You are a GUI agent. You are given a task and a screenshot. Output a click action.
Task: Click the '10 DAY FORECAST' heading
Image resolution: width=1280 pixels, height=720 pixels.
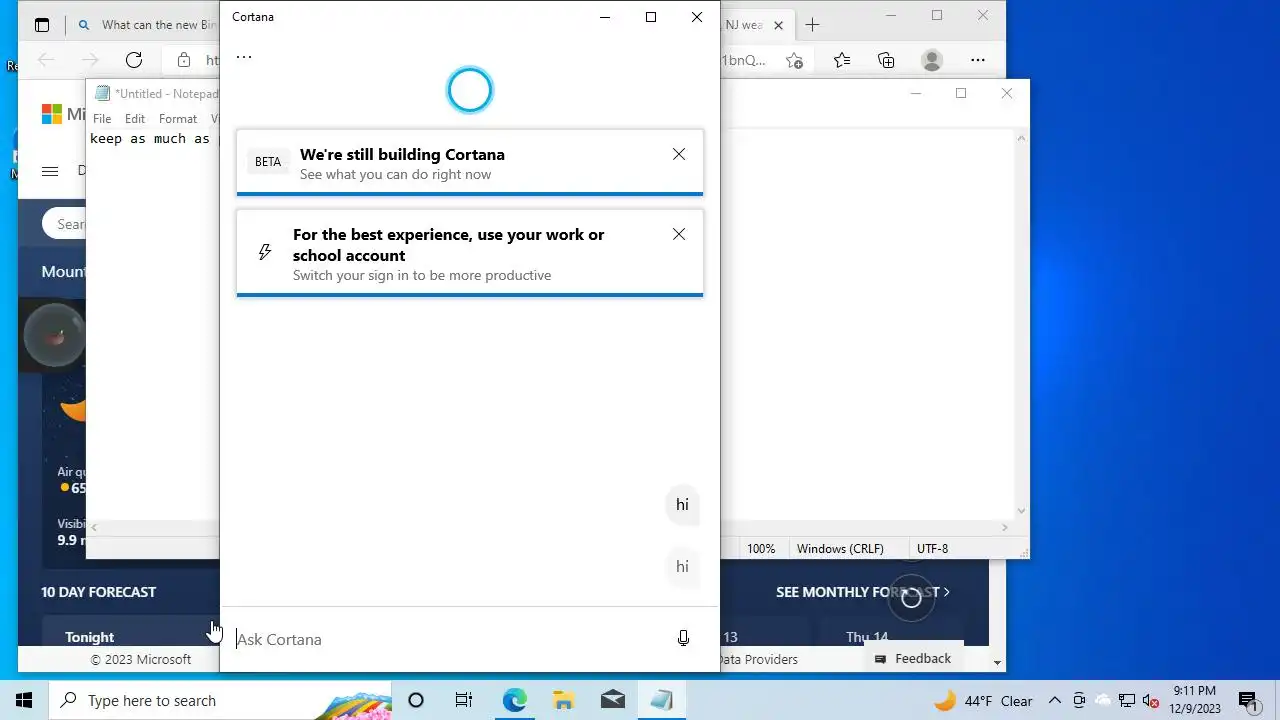click(x=99, y=592)
